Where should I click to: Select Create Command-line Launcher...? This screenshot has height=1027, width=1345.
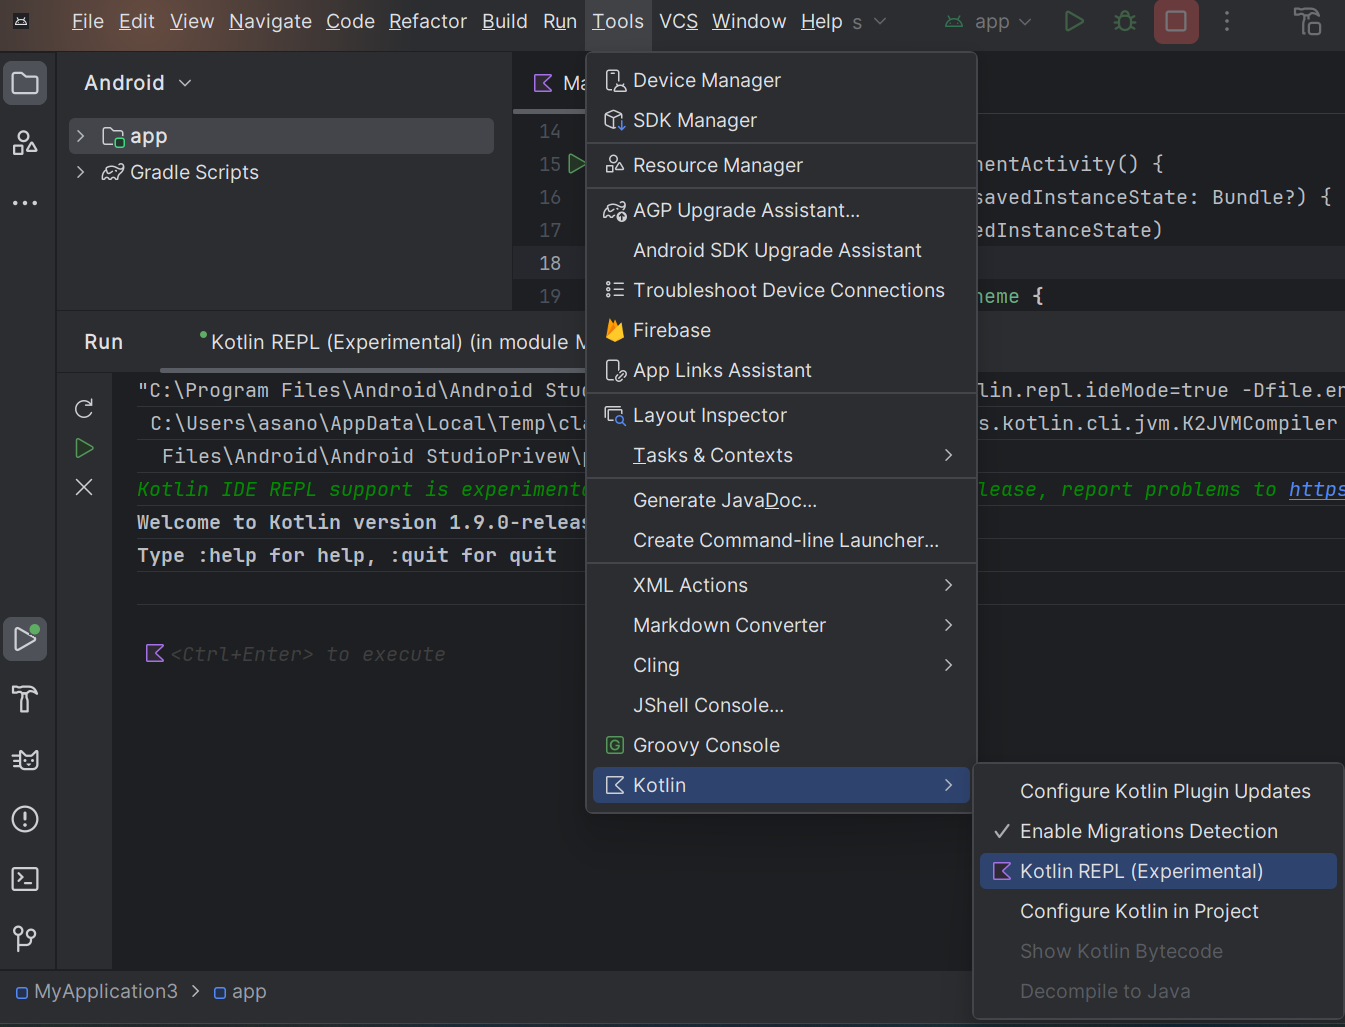[781, 540]
